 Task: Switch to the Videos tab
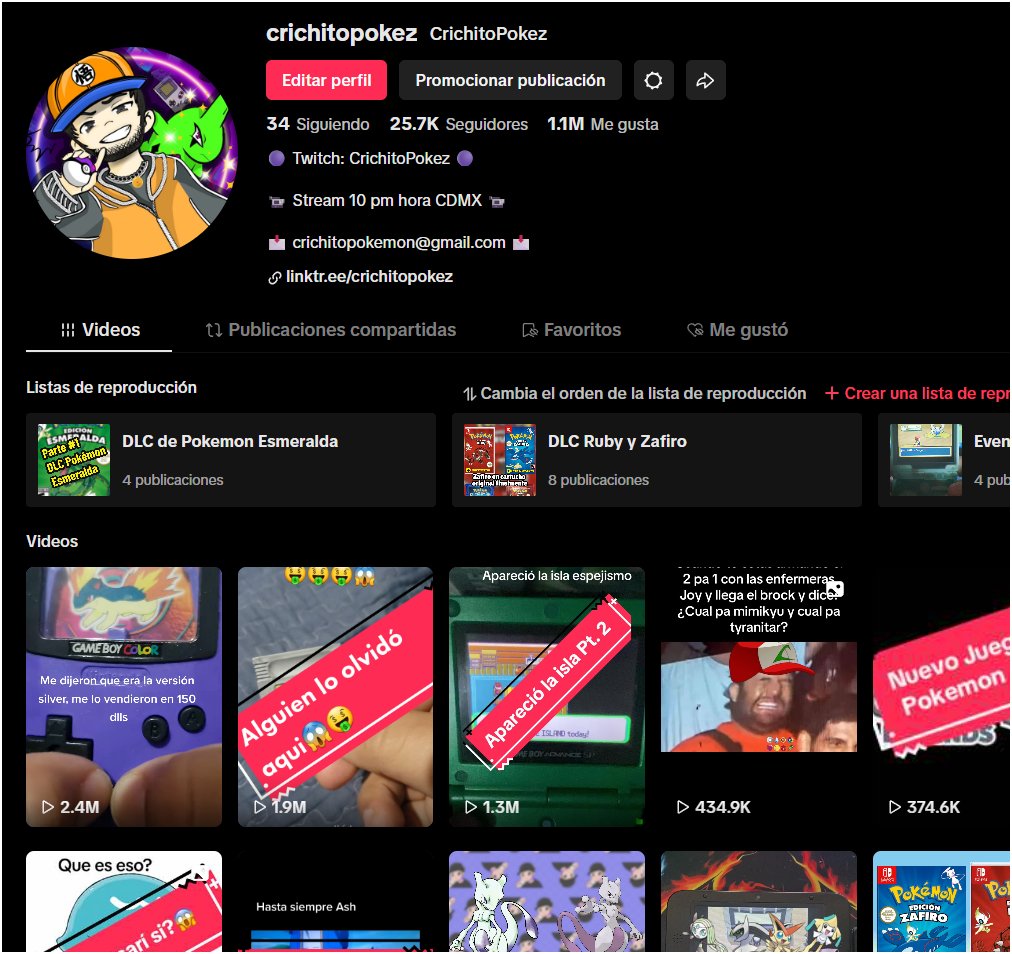[99, 330]
